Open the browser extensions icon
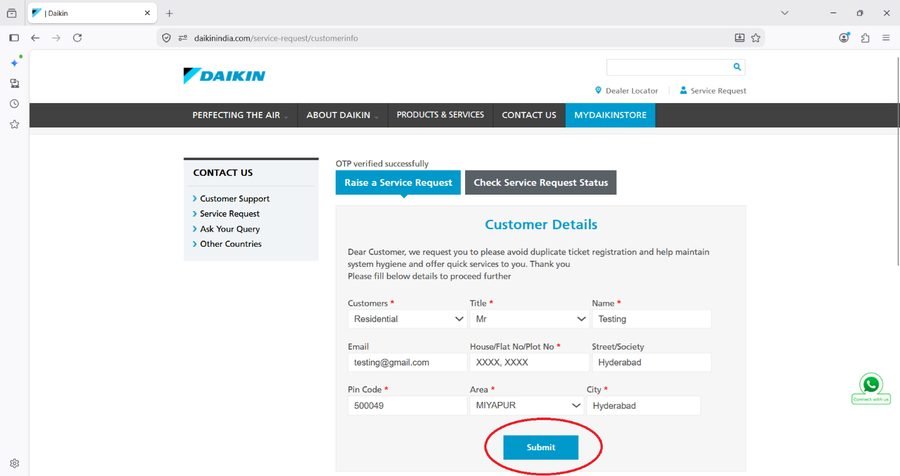This screenshot has width=900, height=476. [x=865, y=38]
